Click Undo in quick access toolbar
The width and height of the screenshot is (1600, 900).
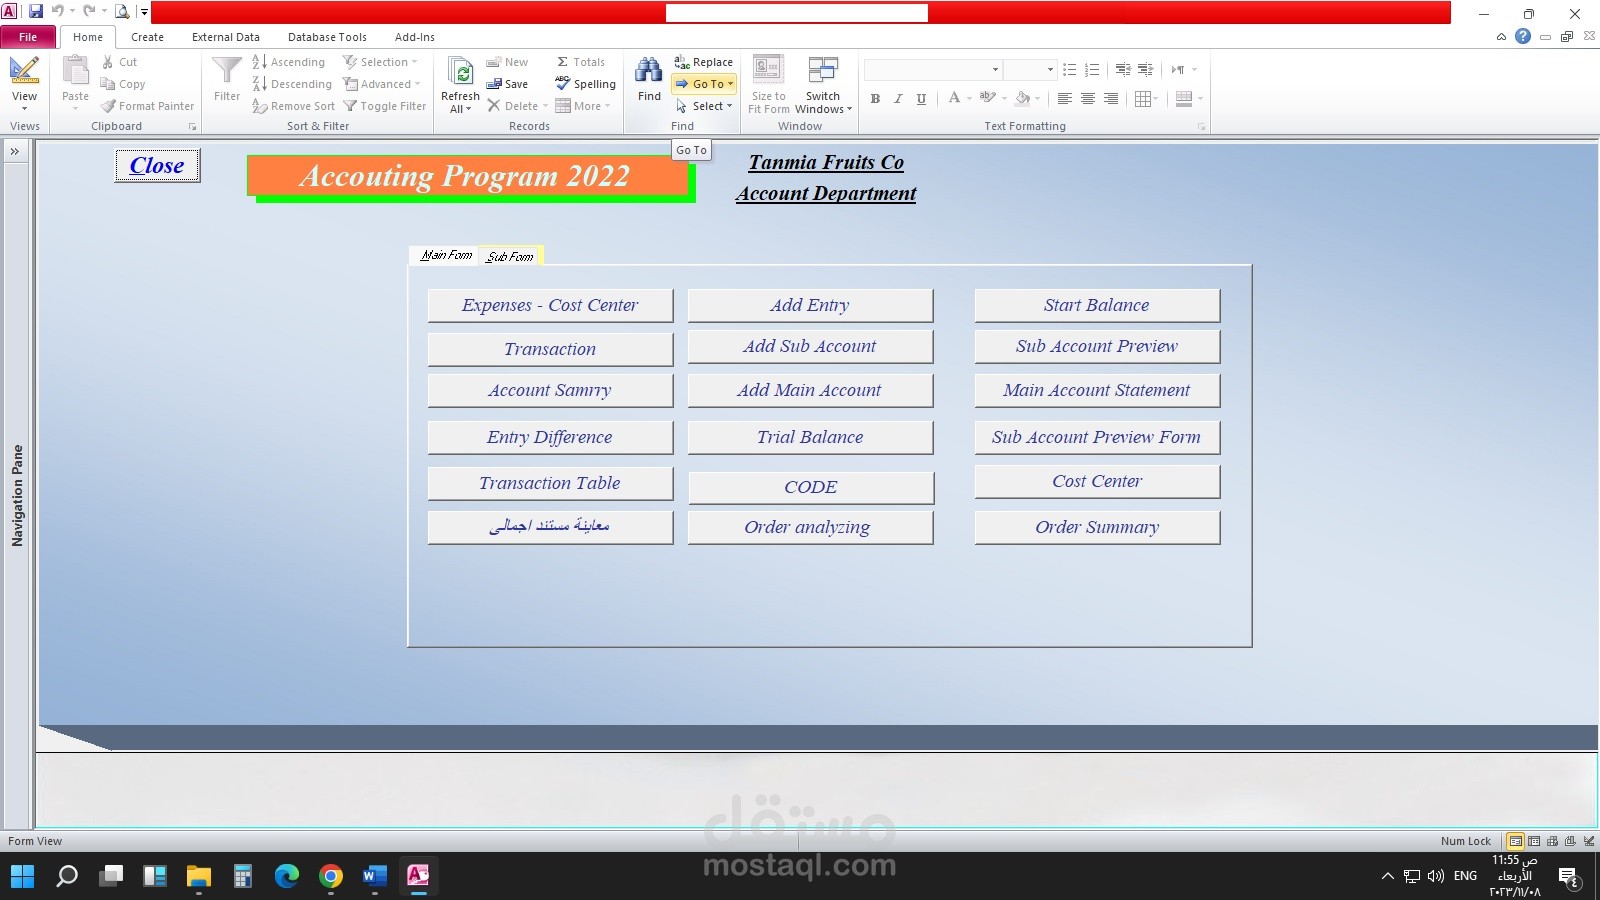(58, 12)
